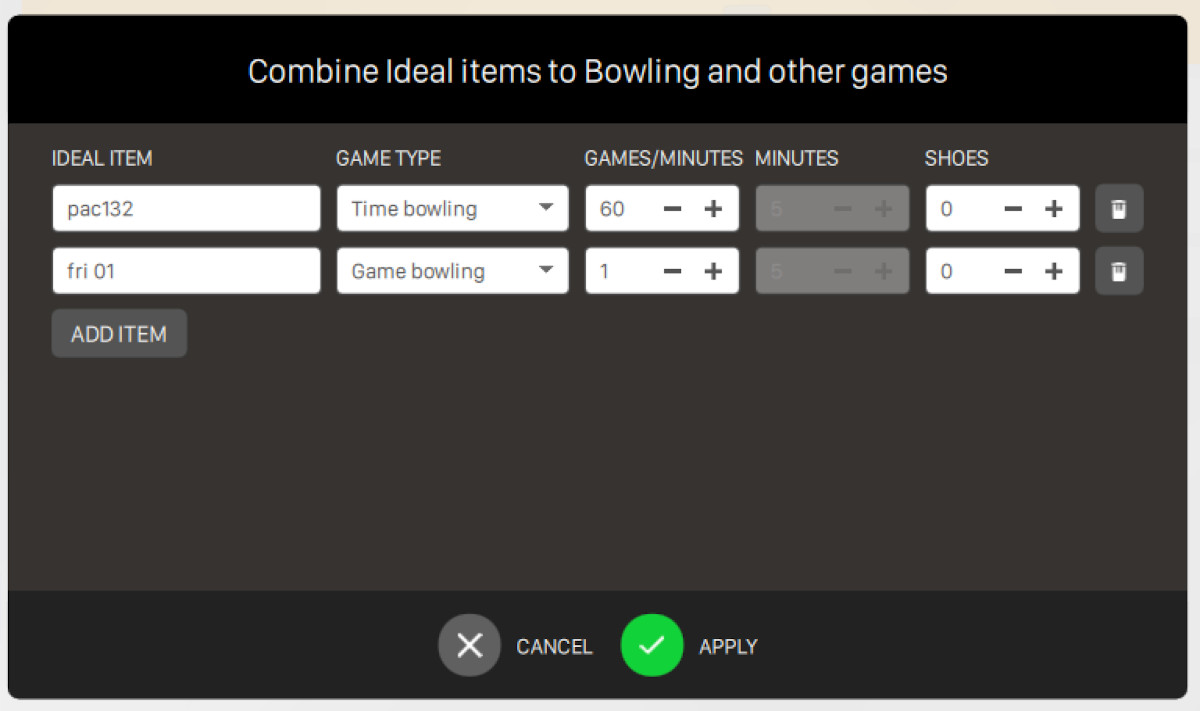Image resolution: width=1200 pixels, height=711 pixels.
Task: Delete the fri 01 item row
Action: pos(1119,271)
